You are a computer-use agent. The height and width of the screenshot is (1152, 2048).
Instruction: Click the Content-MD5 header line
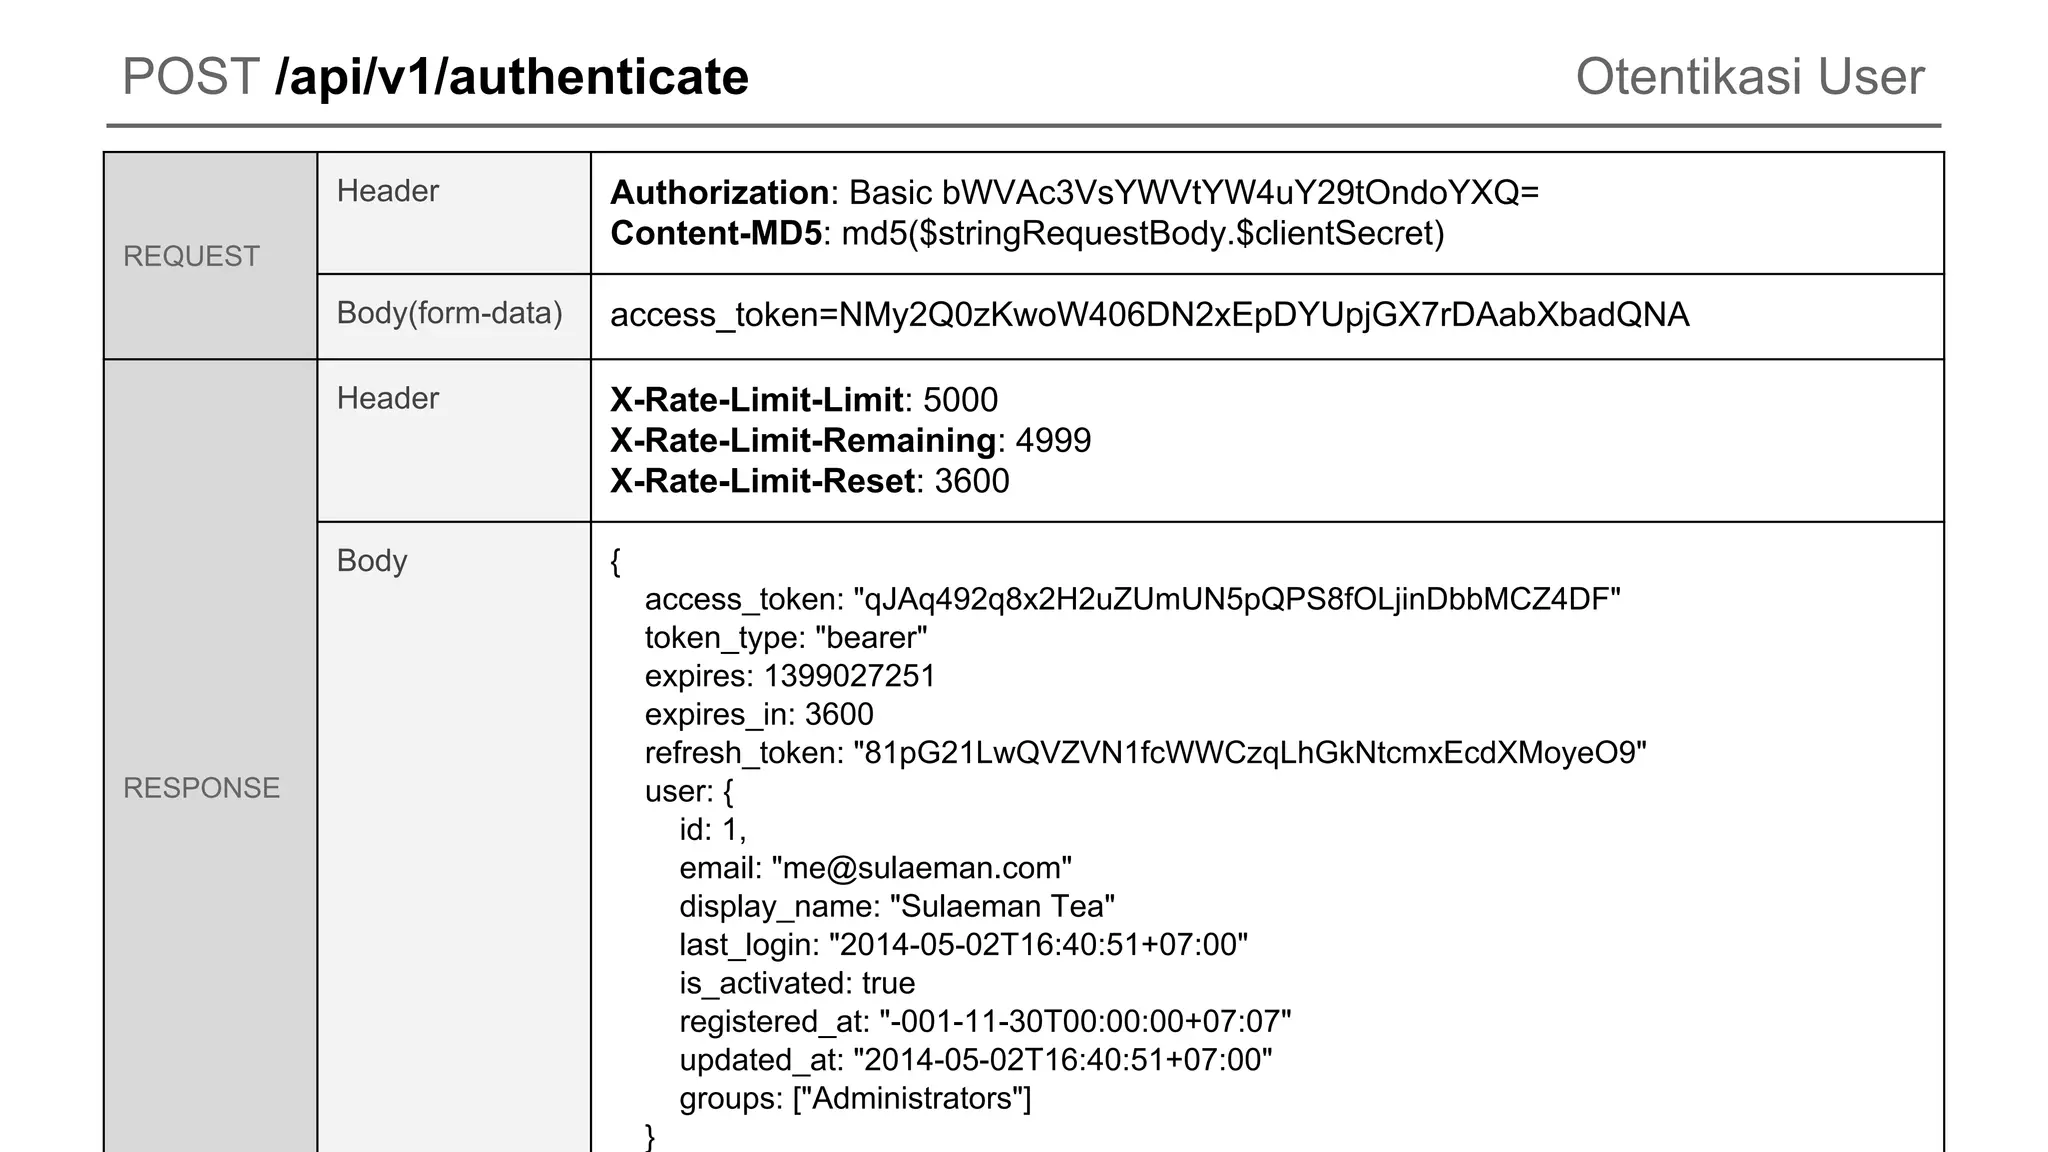1027,233
